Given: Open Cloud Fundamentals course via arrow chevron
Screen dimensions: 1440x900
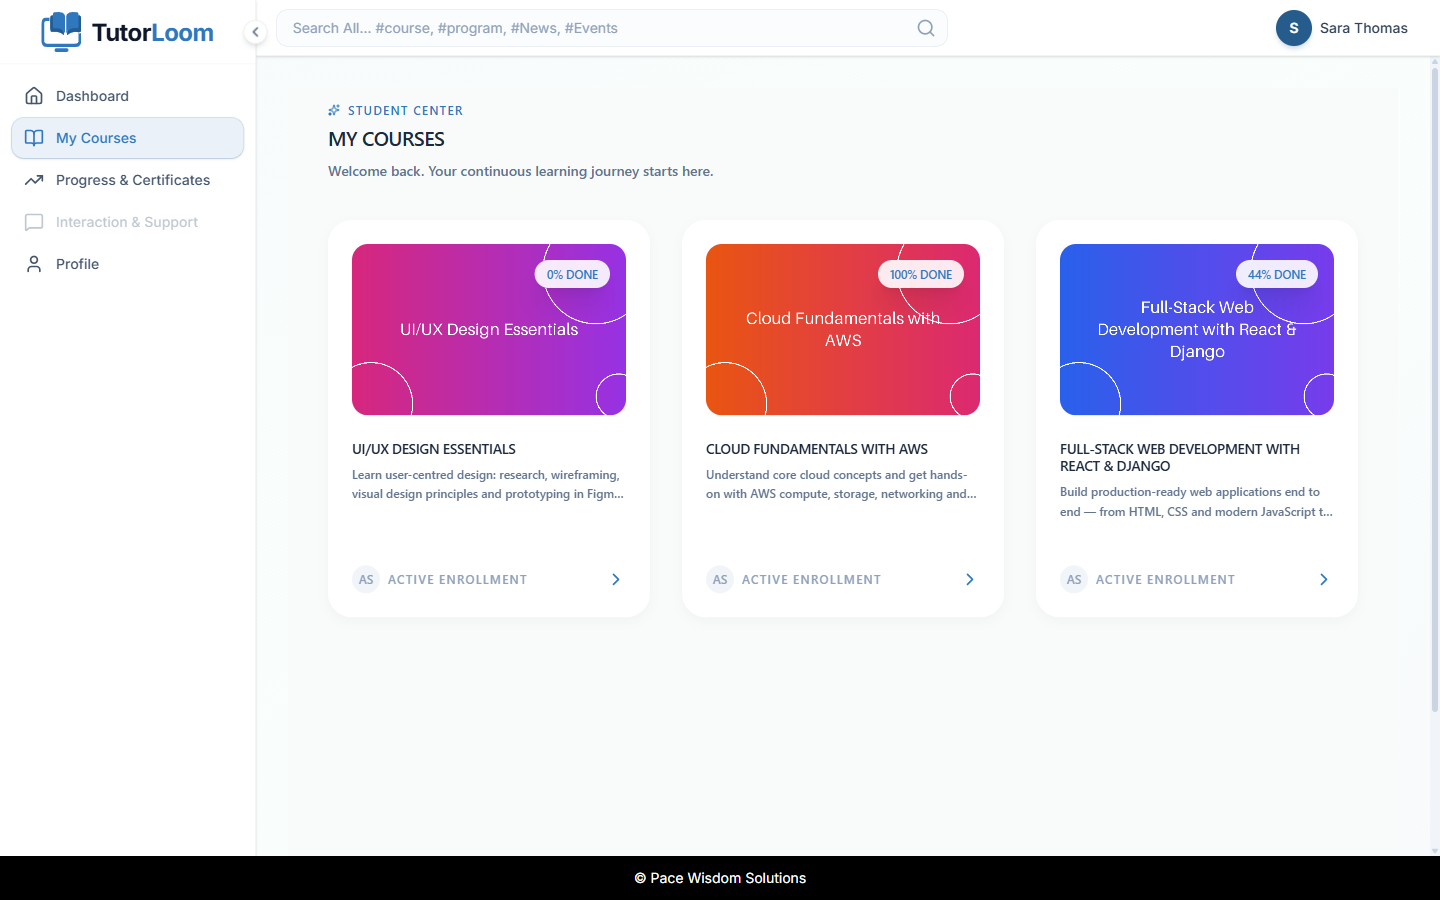Looking at the screenshot, I should click(970, 580).
